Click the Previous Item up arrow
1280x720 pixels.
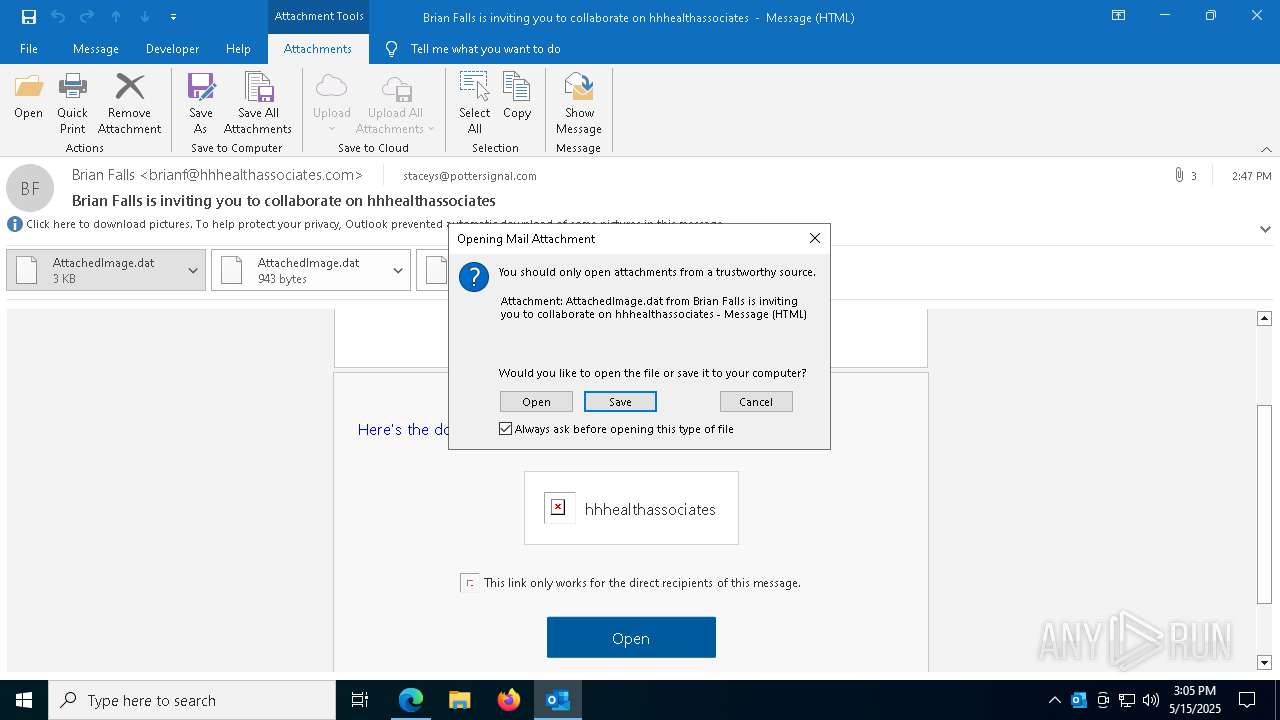coord(116,16)
